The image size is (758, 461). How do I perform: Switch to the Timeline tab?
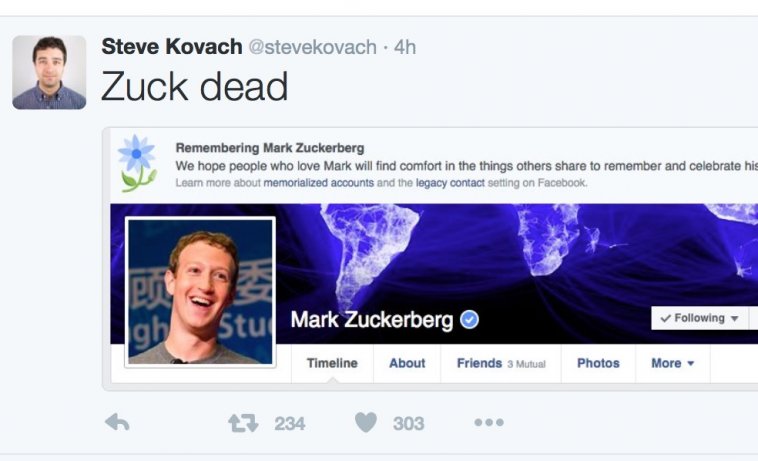[331, 363]
